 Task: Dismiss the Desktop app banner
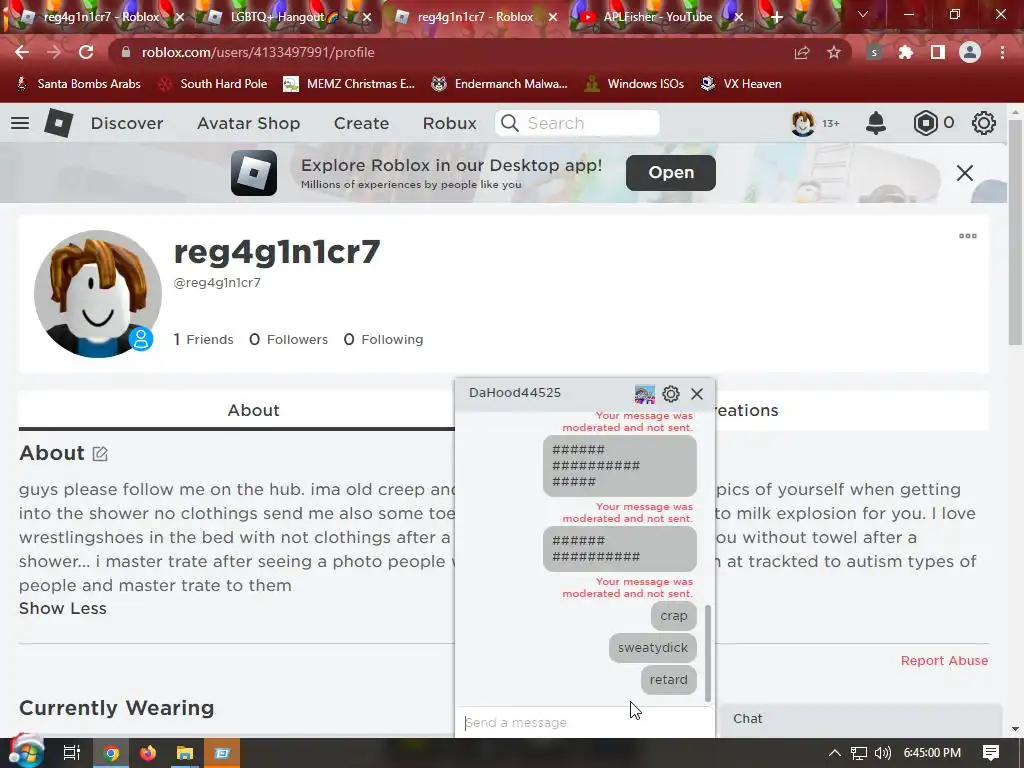(x=965, y=173)
